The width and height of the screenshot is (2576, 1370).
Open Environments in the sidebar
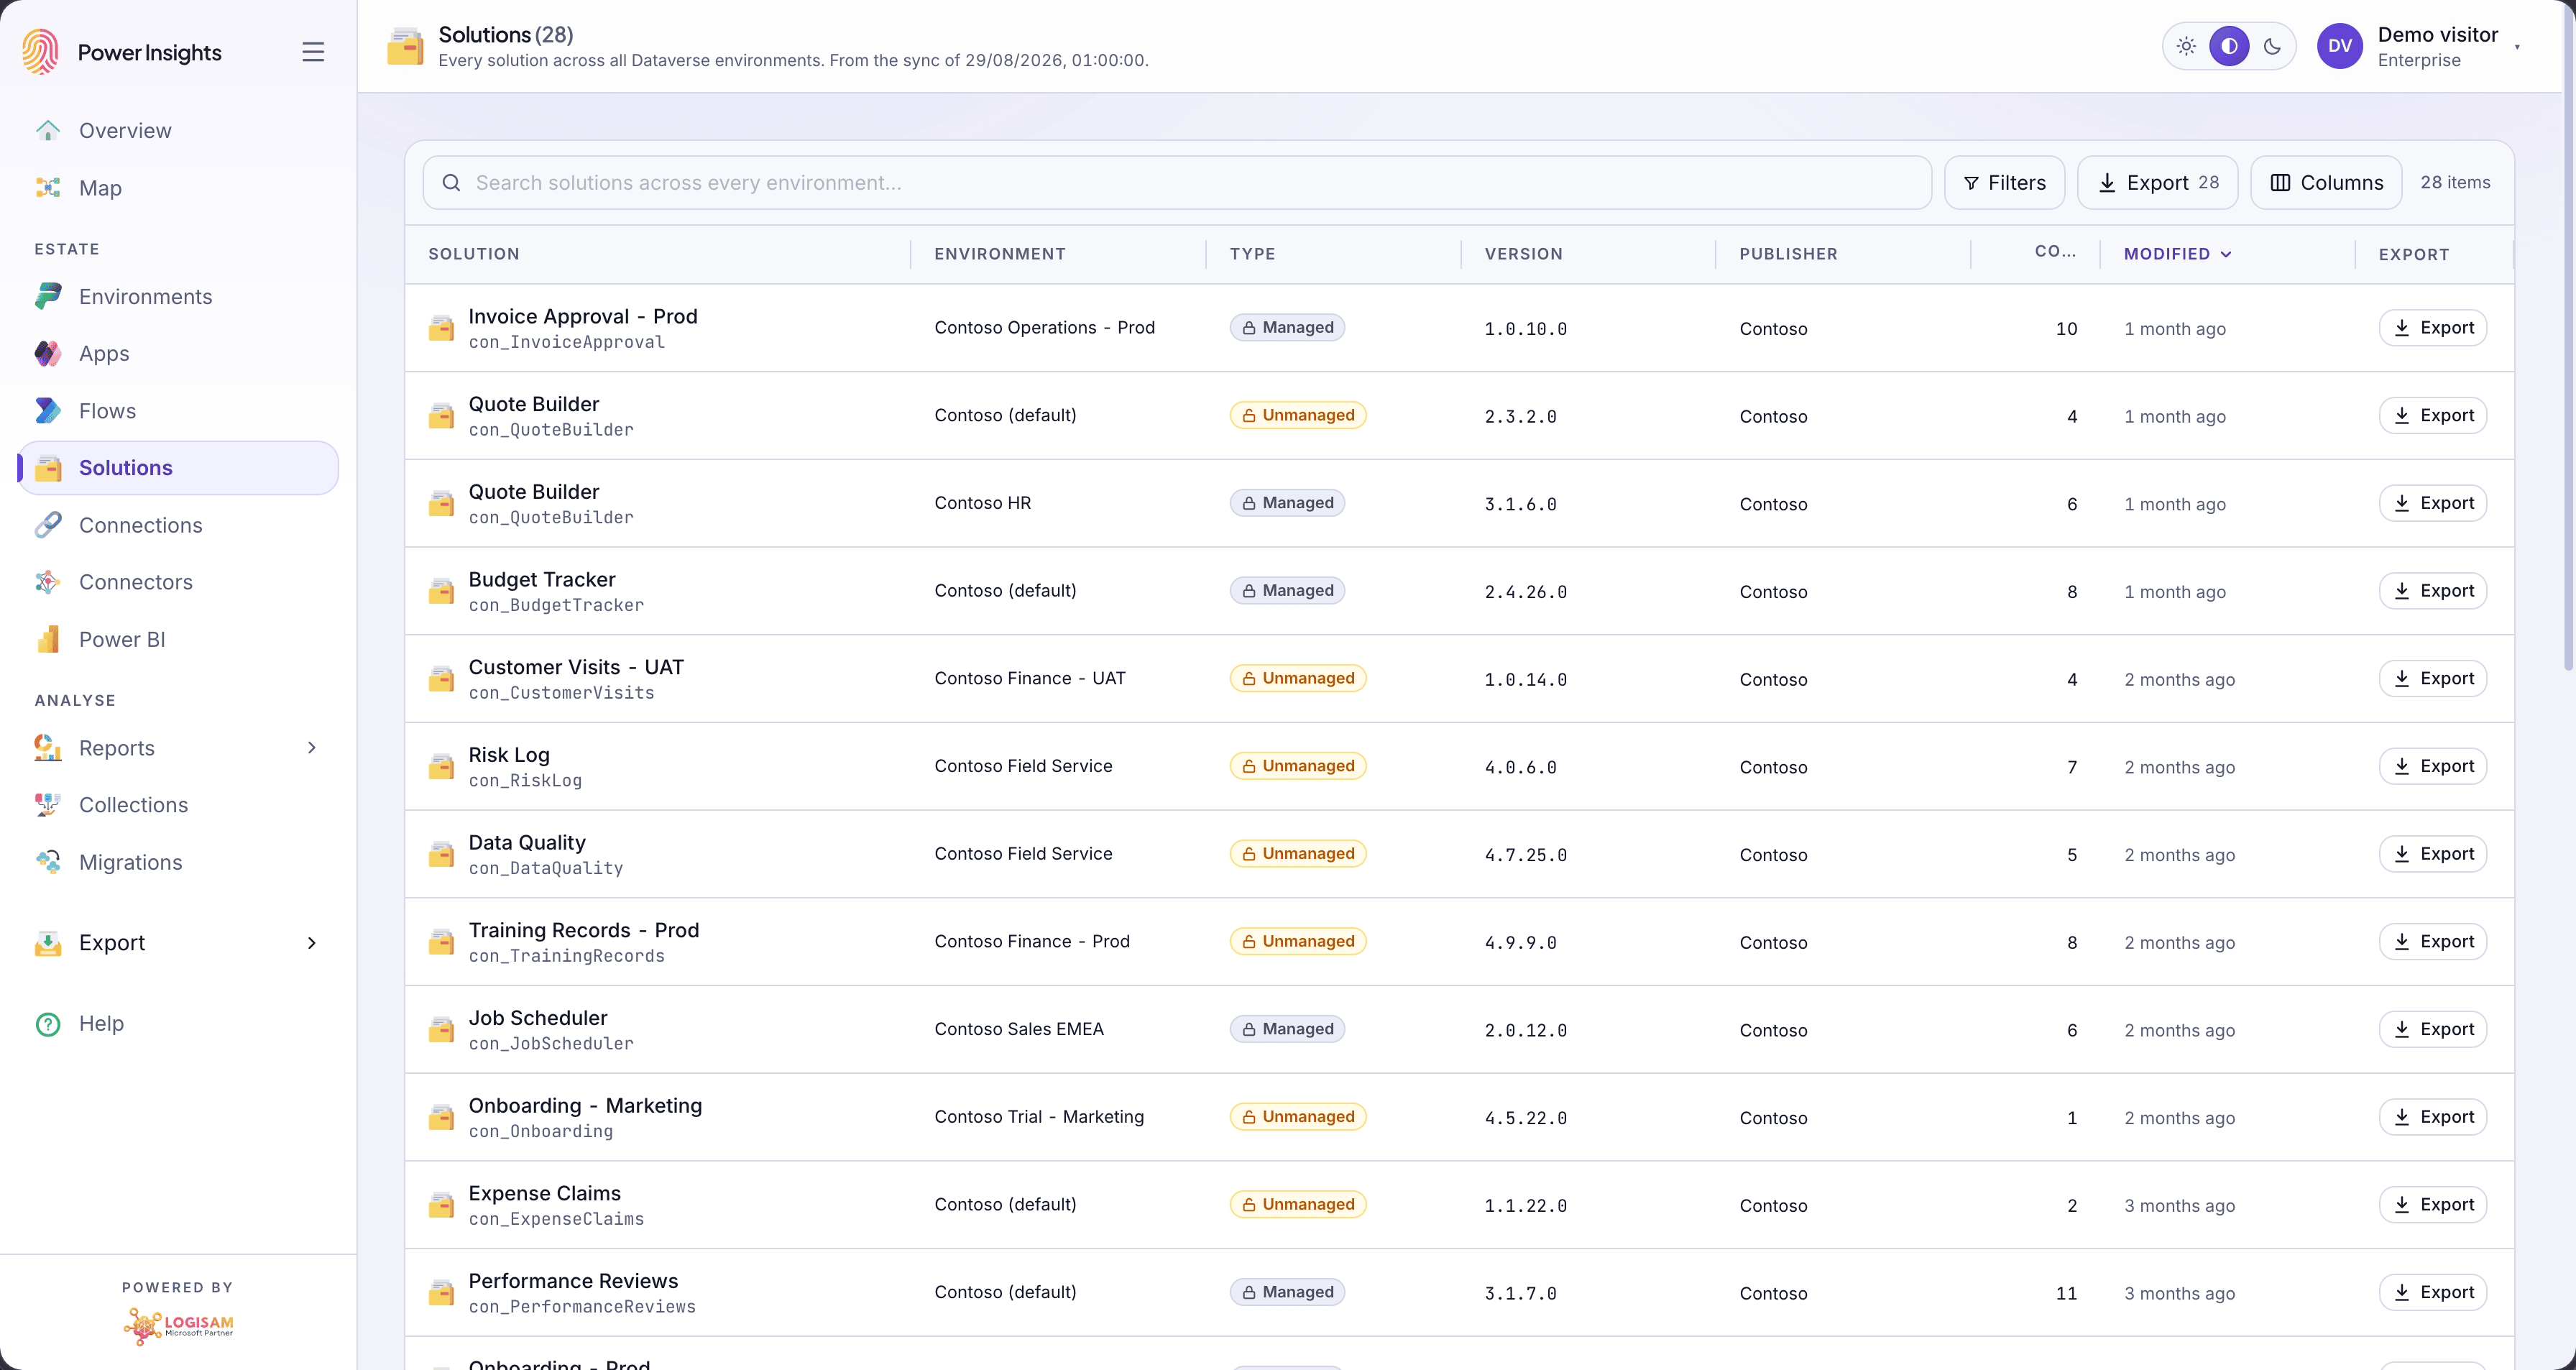(179, 297)
